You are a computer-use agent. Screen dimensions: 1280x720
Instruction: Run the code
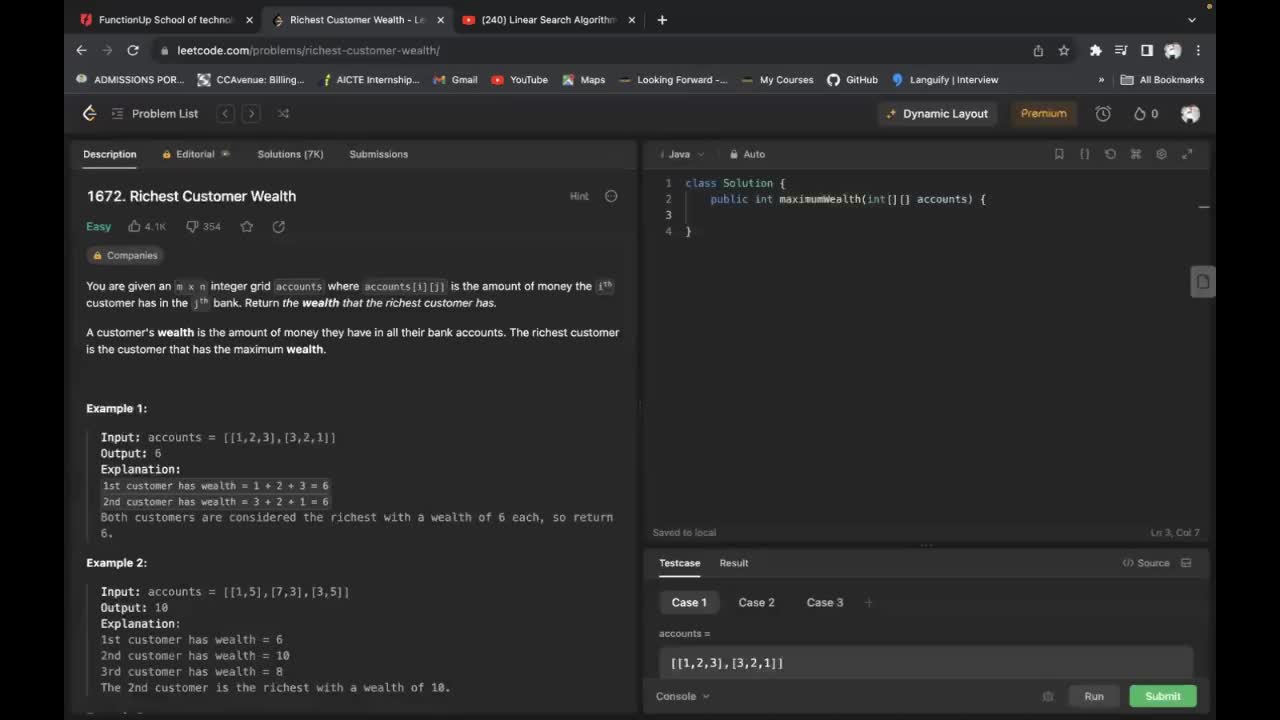tap(1094, 696)
